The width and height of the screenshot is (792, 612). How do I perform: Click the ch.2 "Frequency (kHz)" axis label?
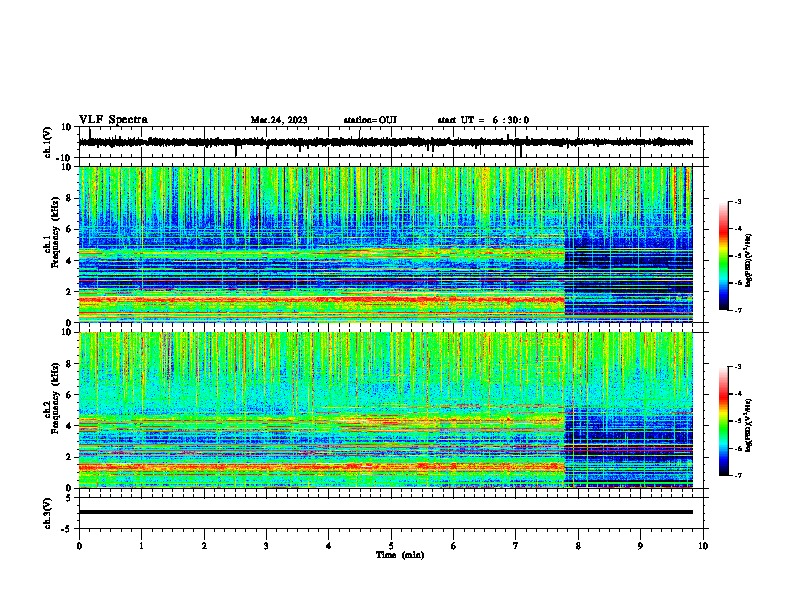click(55, 398)
